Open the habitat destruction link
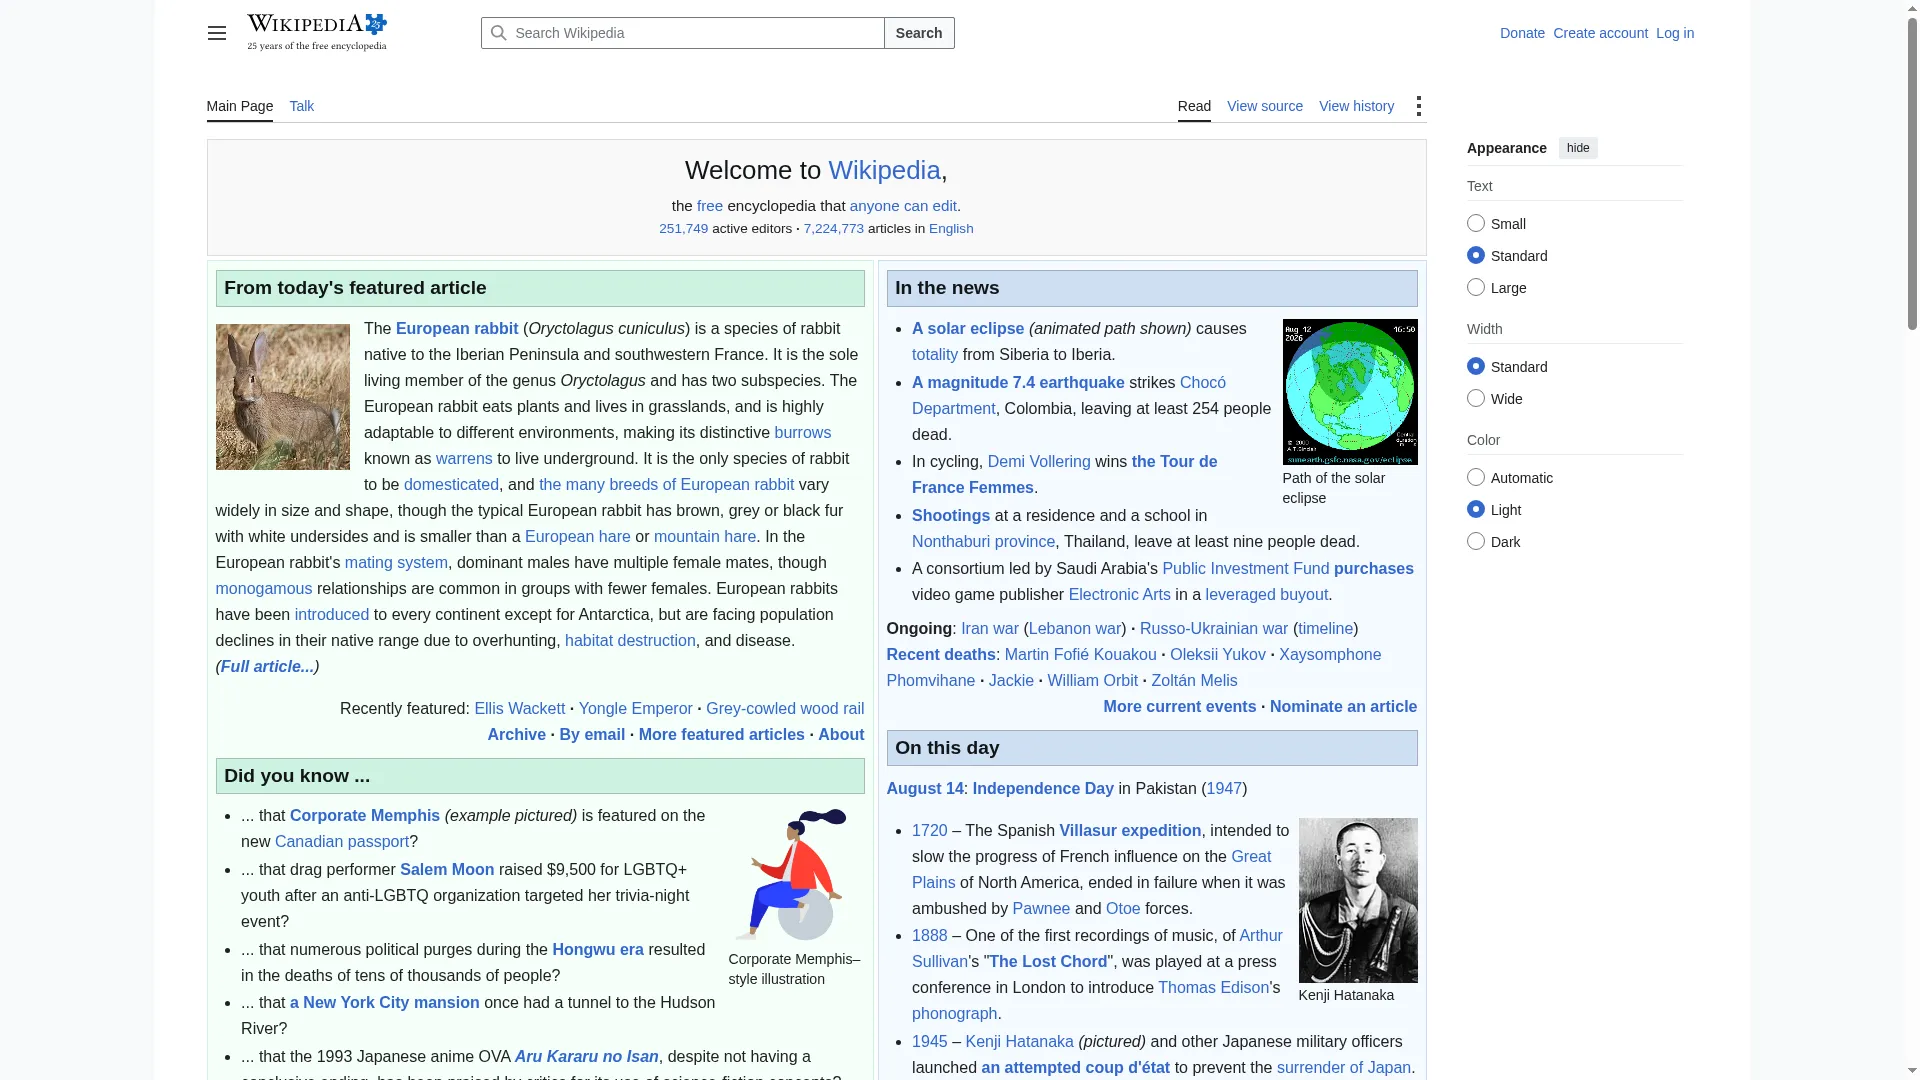 tap(630, 640)
